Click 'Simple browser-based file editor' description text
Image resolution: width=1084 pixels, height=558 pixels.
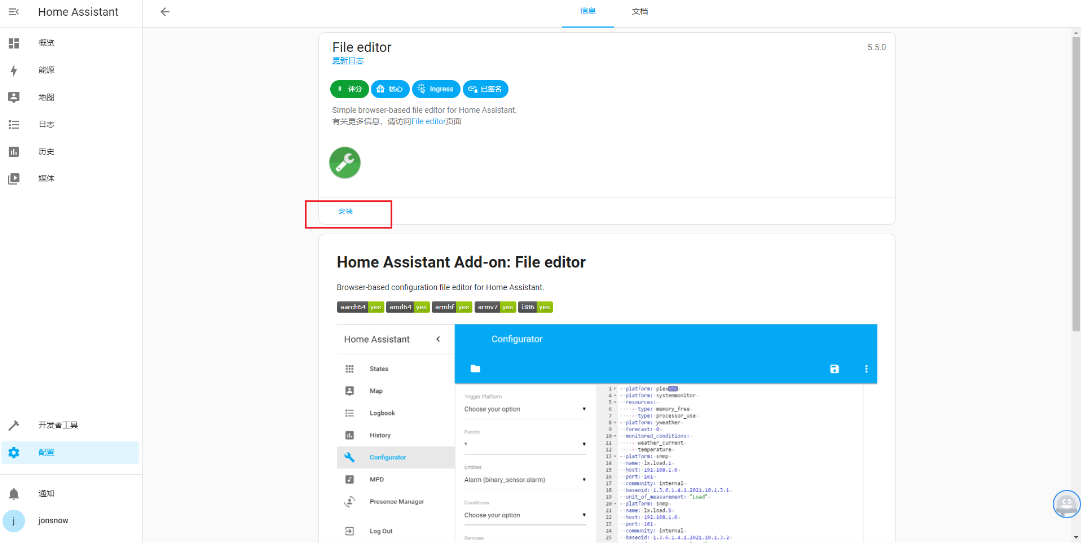coord(424,110)
